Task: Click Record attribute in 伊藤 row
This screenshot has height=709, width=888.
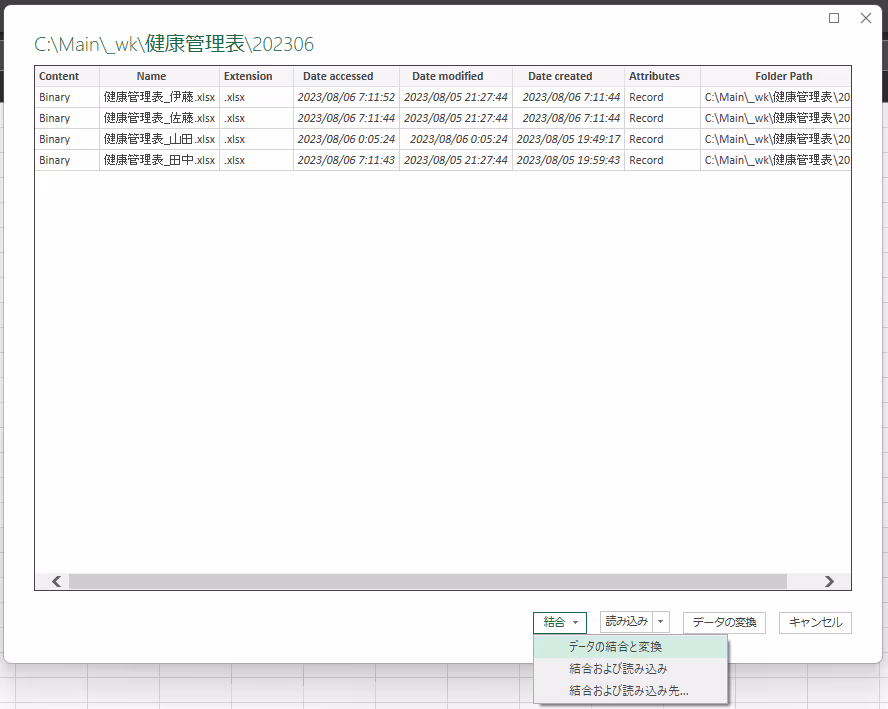Action: pos(663,97)
